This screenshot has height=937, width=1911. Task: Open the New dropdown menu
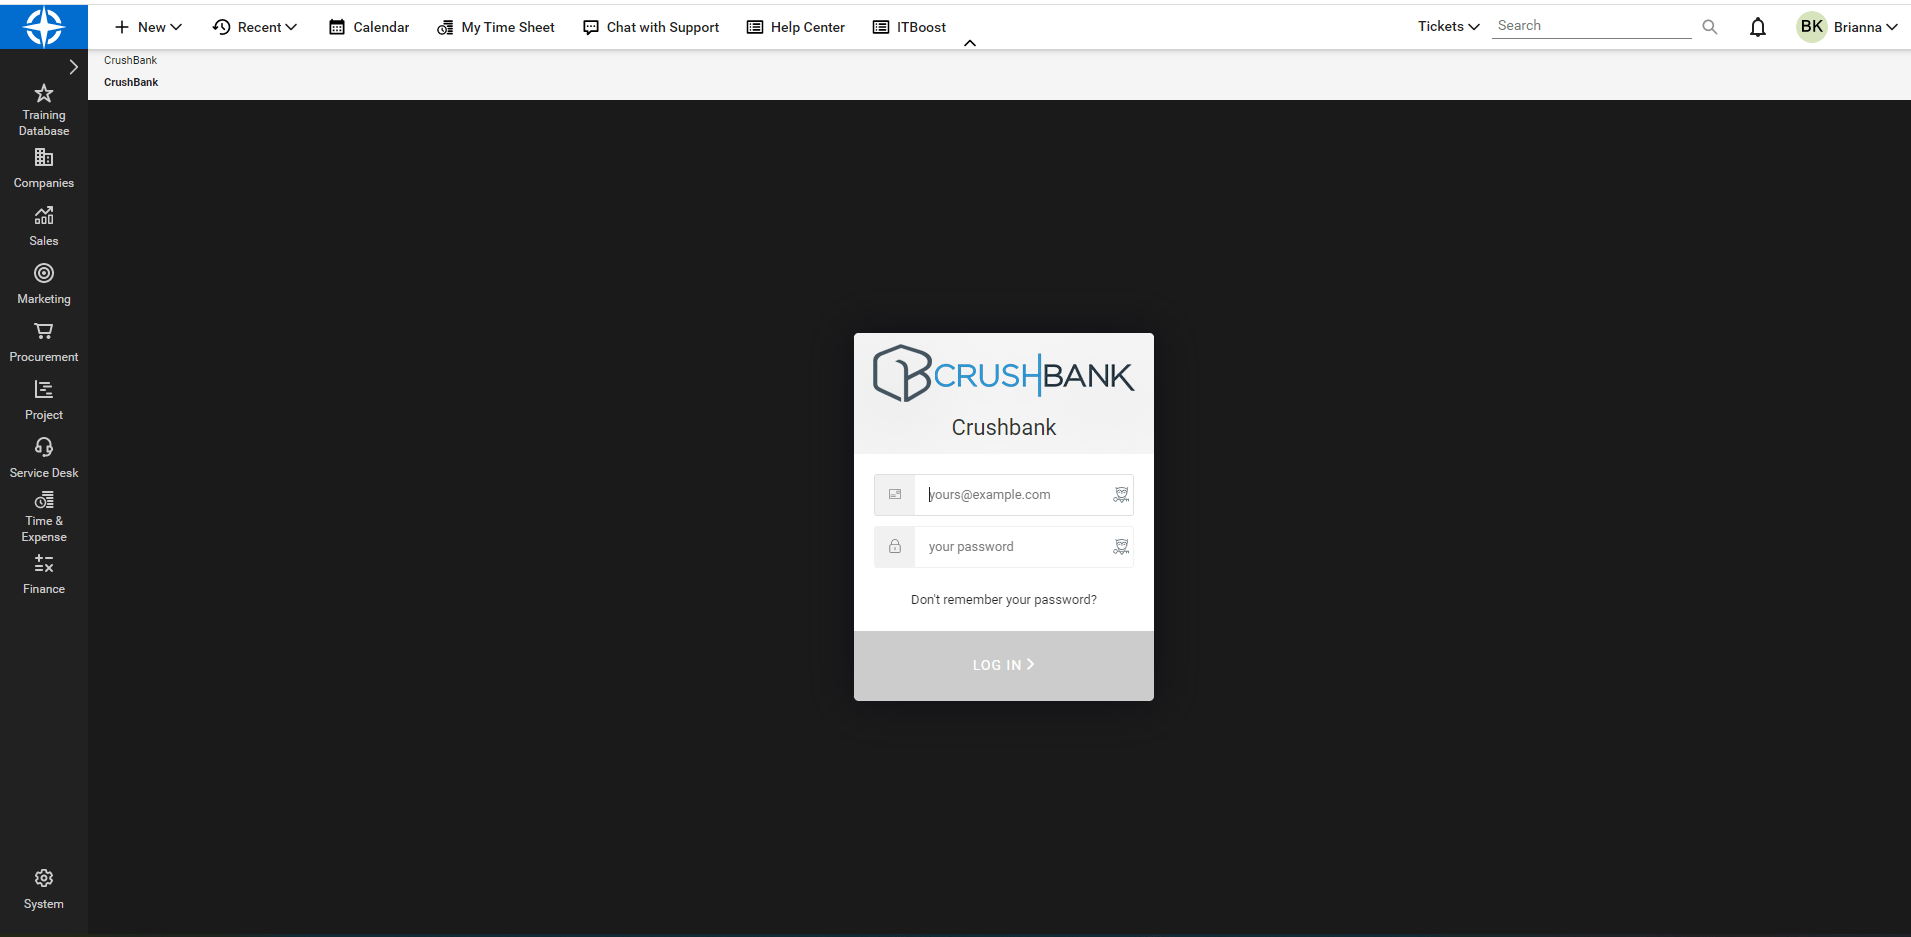click(148, 27)
